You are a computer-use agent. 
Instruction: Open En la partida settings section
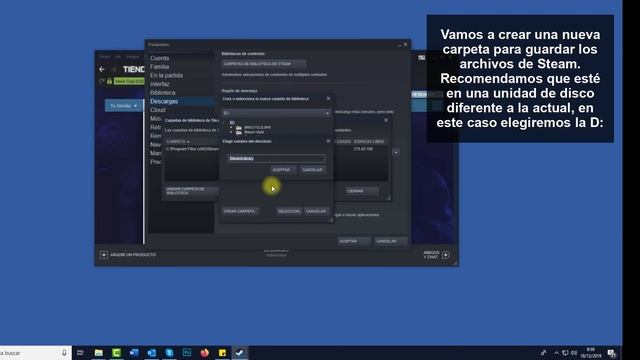[x=167, y=76]
